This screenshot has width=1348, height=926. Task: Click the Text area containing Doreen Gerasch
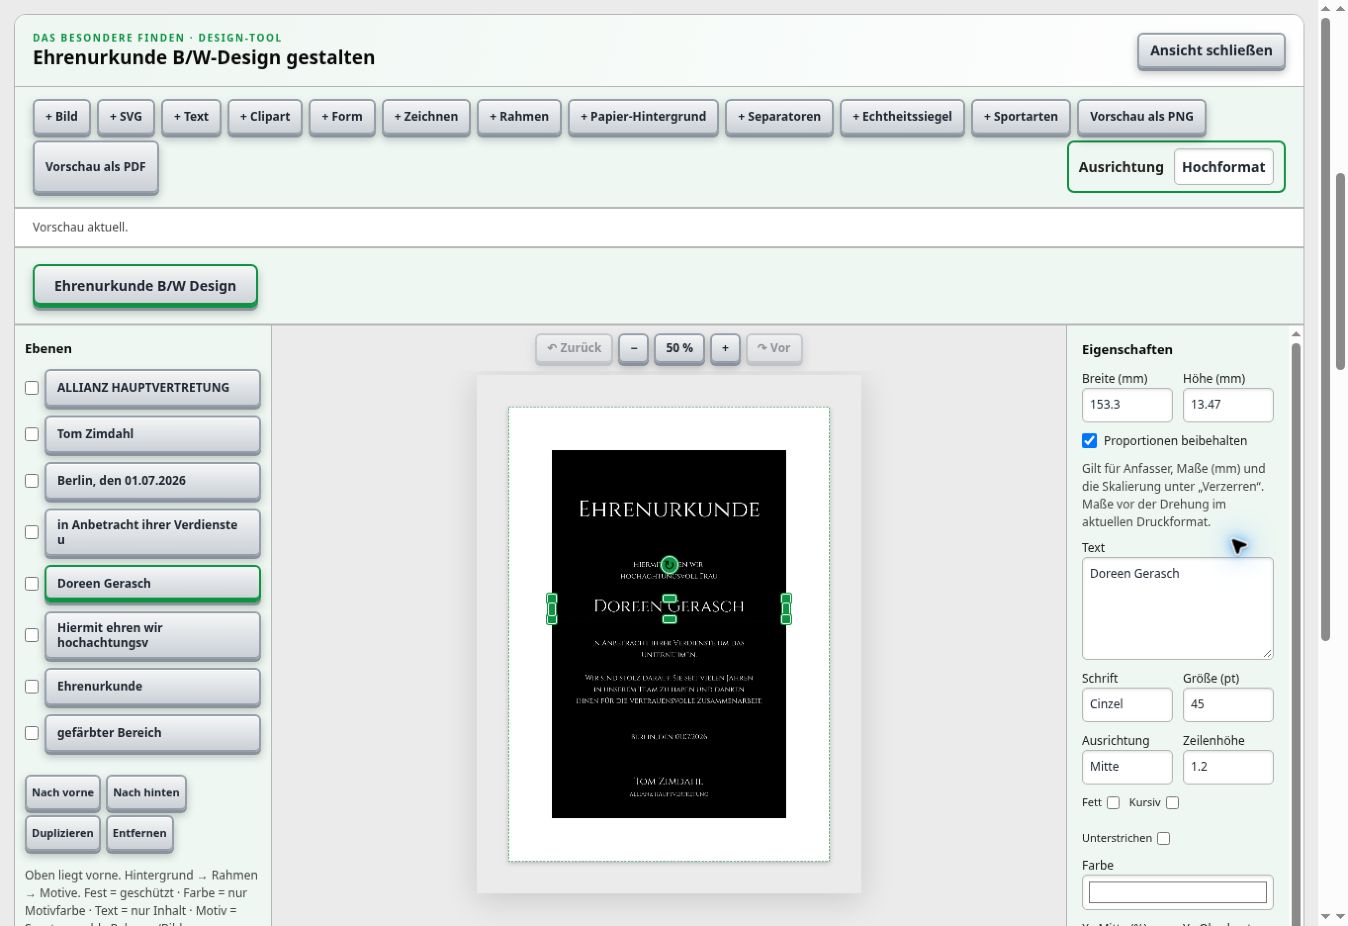click(1177, 608)
